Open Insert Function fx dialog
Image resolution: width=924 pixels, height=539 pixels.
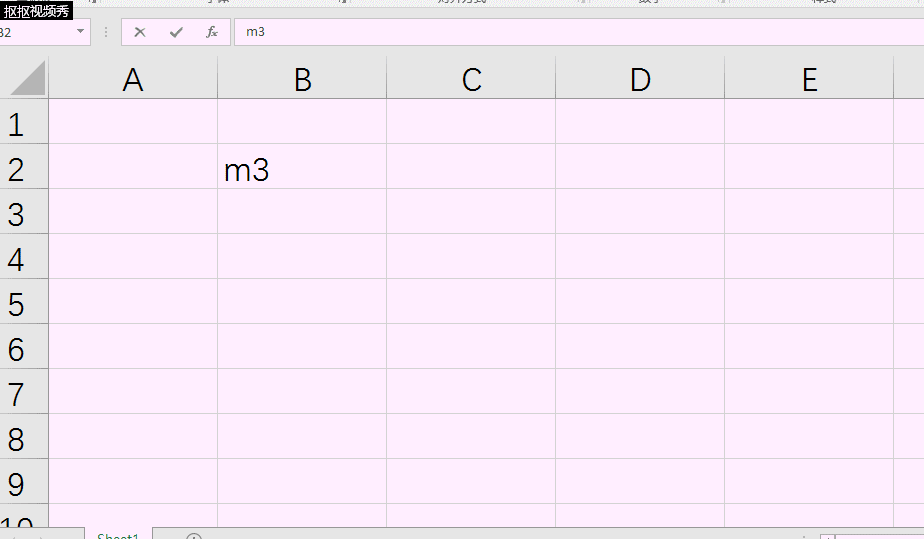pyautogui.click(x=212, y=32)
